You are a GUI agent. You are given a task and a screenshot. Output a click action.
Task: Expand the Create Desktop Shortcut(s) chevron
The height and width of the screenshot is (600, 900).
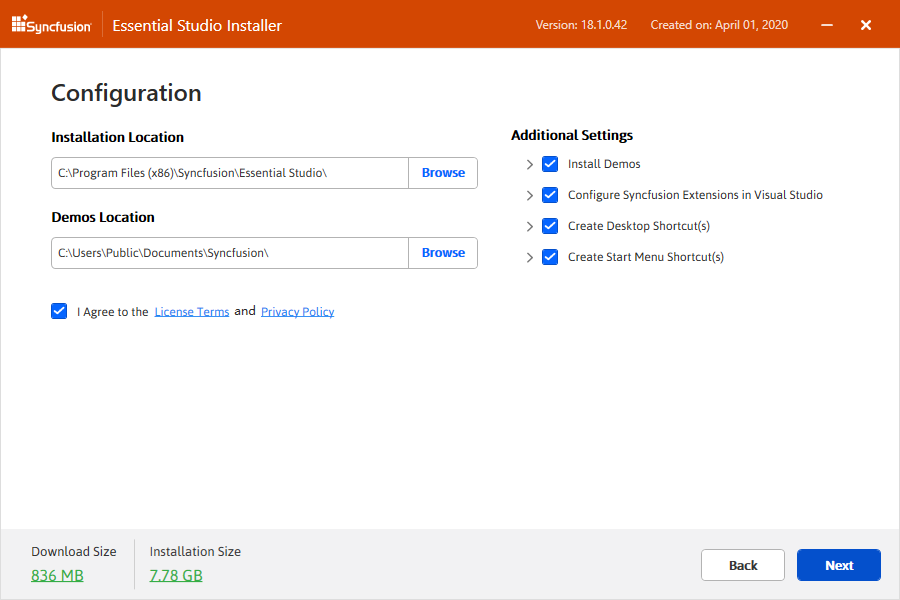(529, 227)
